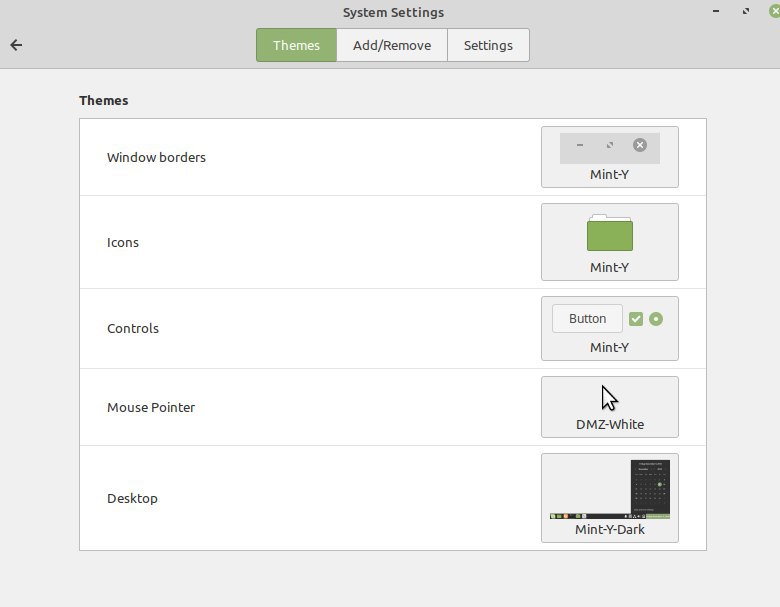Viewport: 780px width, 607px height.
Task: Click the Mint-Y-Dark desktop thumbnail
Action: pyautogui.click(x=609, y=489)
